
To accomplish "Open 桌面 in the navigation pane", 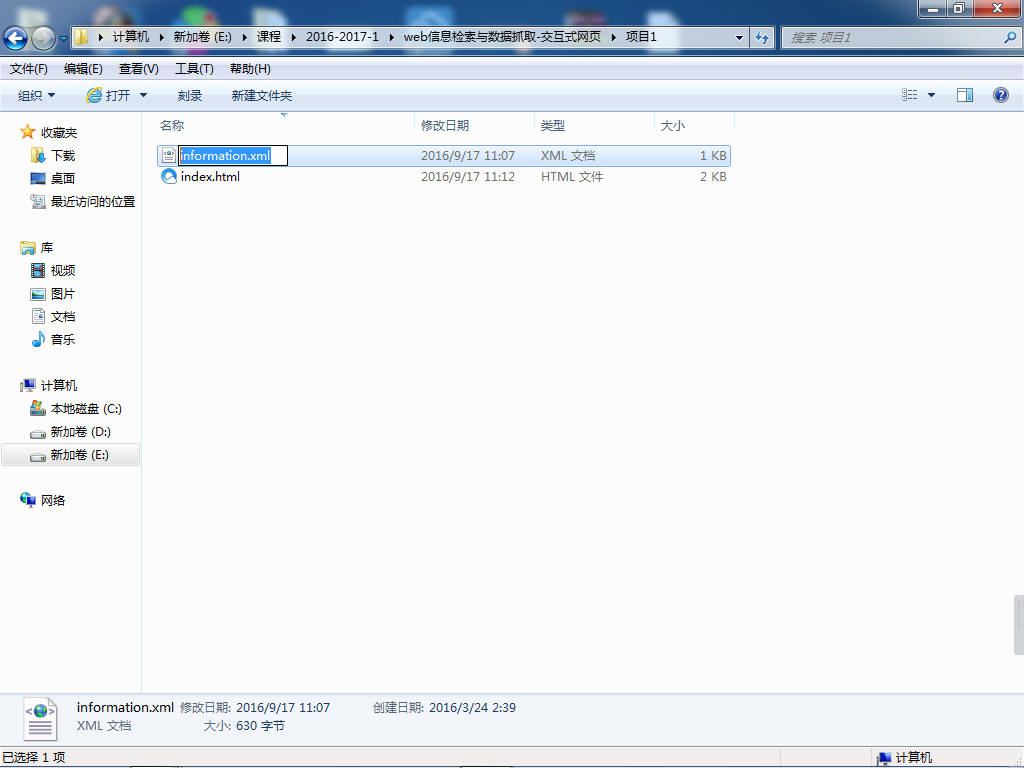I will [53, 178].
